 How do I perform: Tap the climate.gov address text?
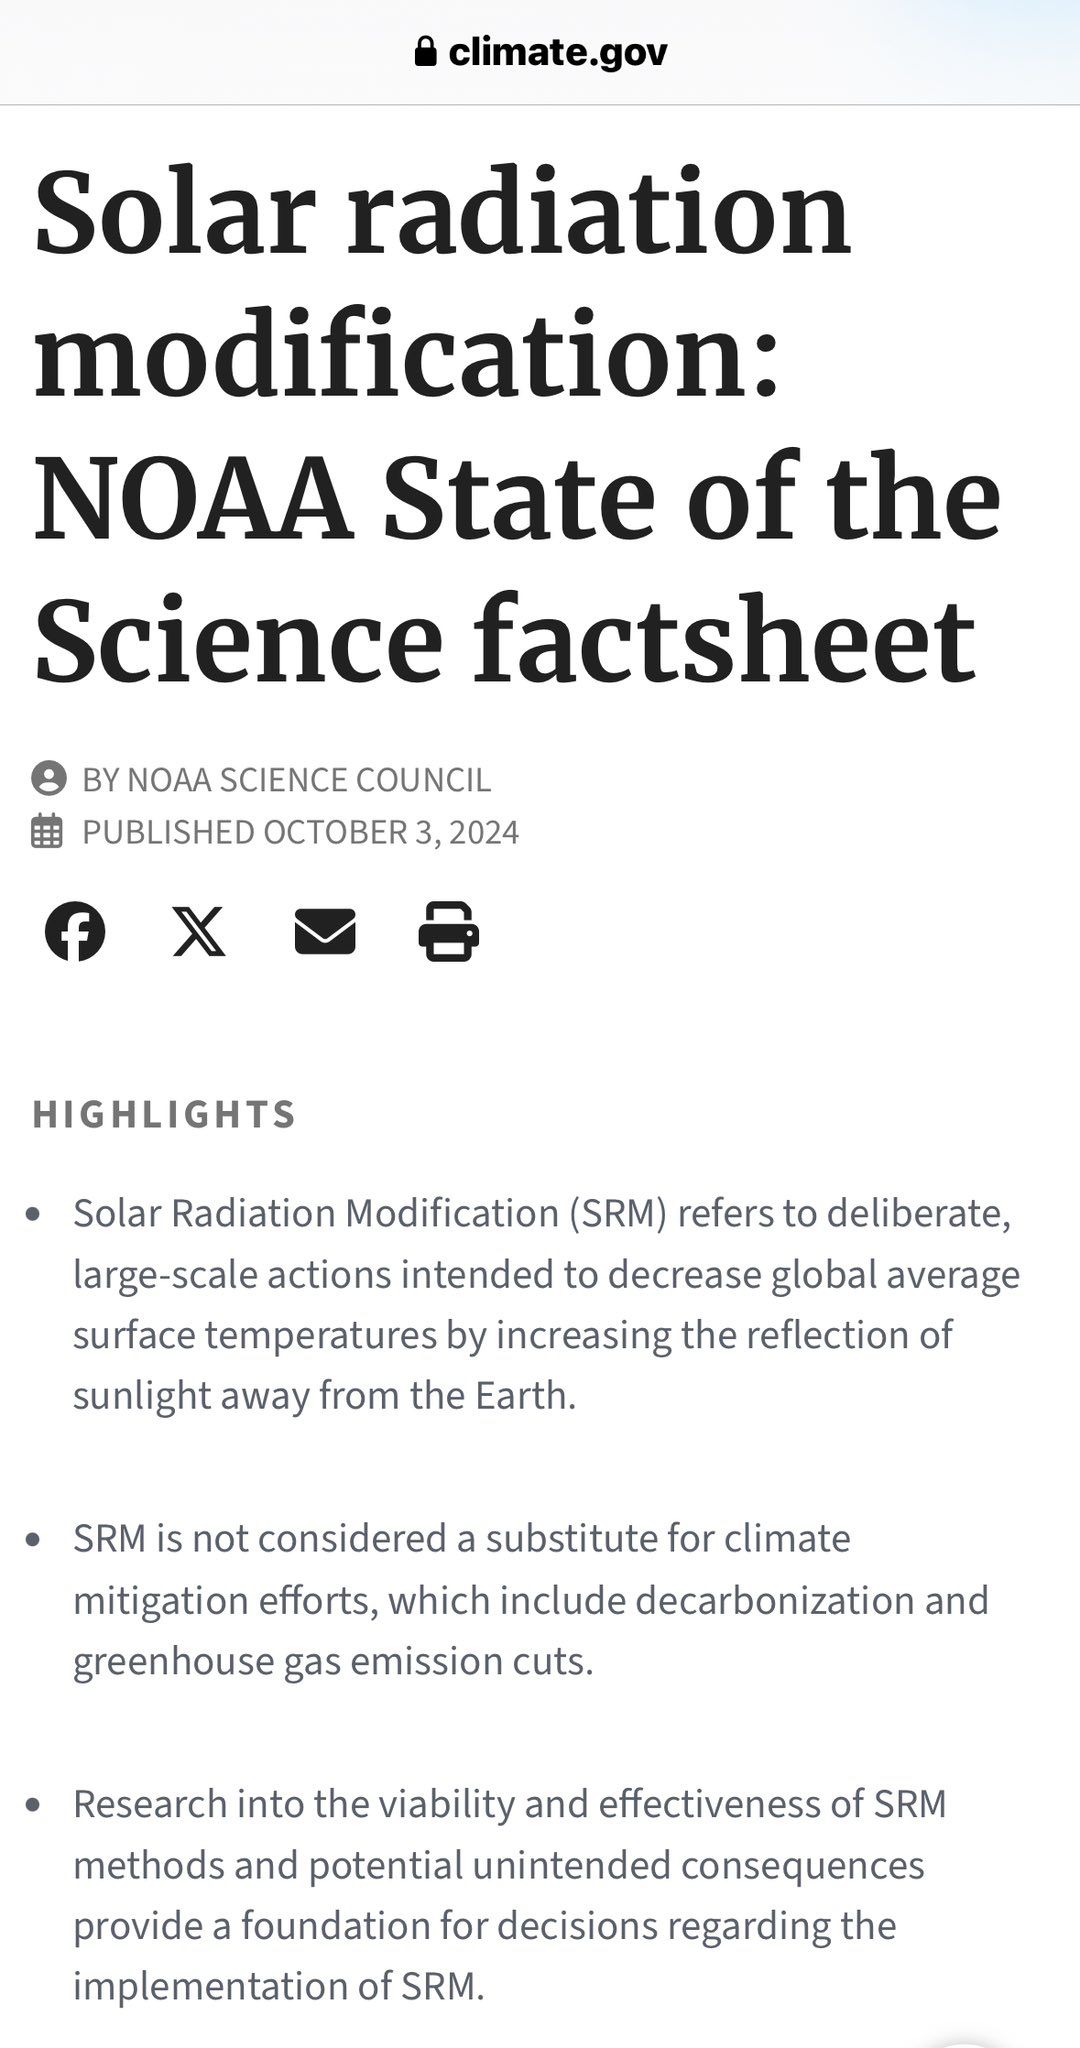tap(557, 51)
